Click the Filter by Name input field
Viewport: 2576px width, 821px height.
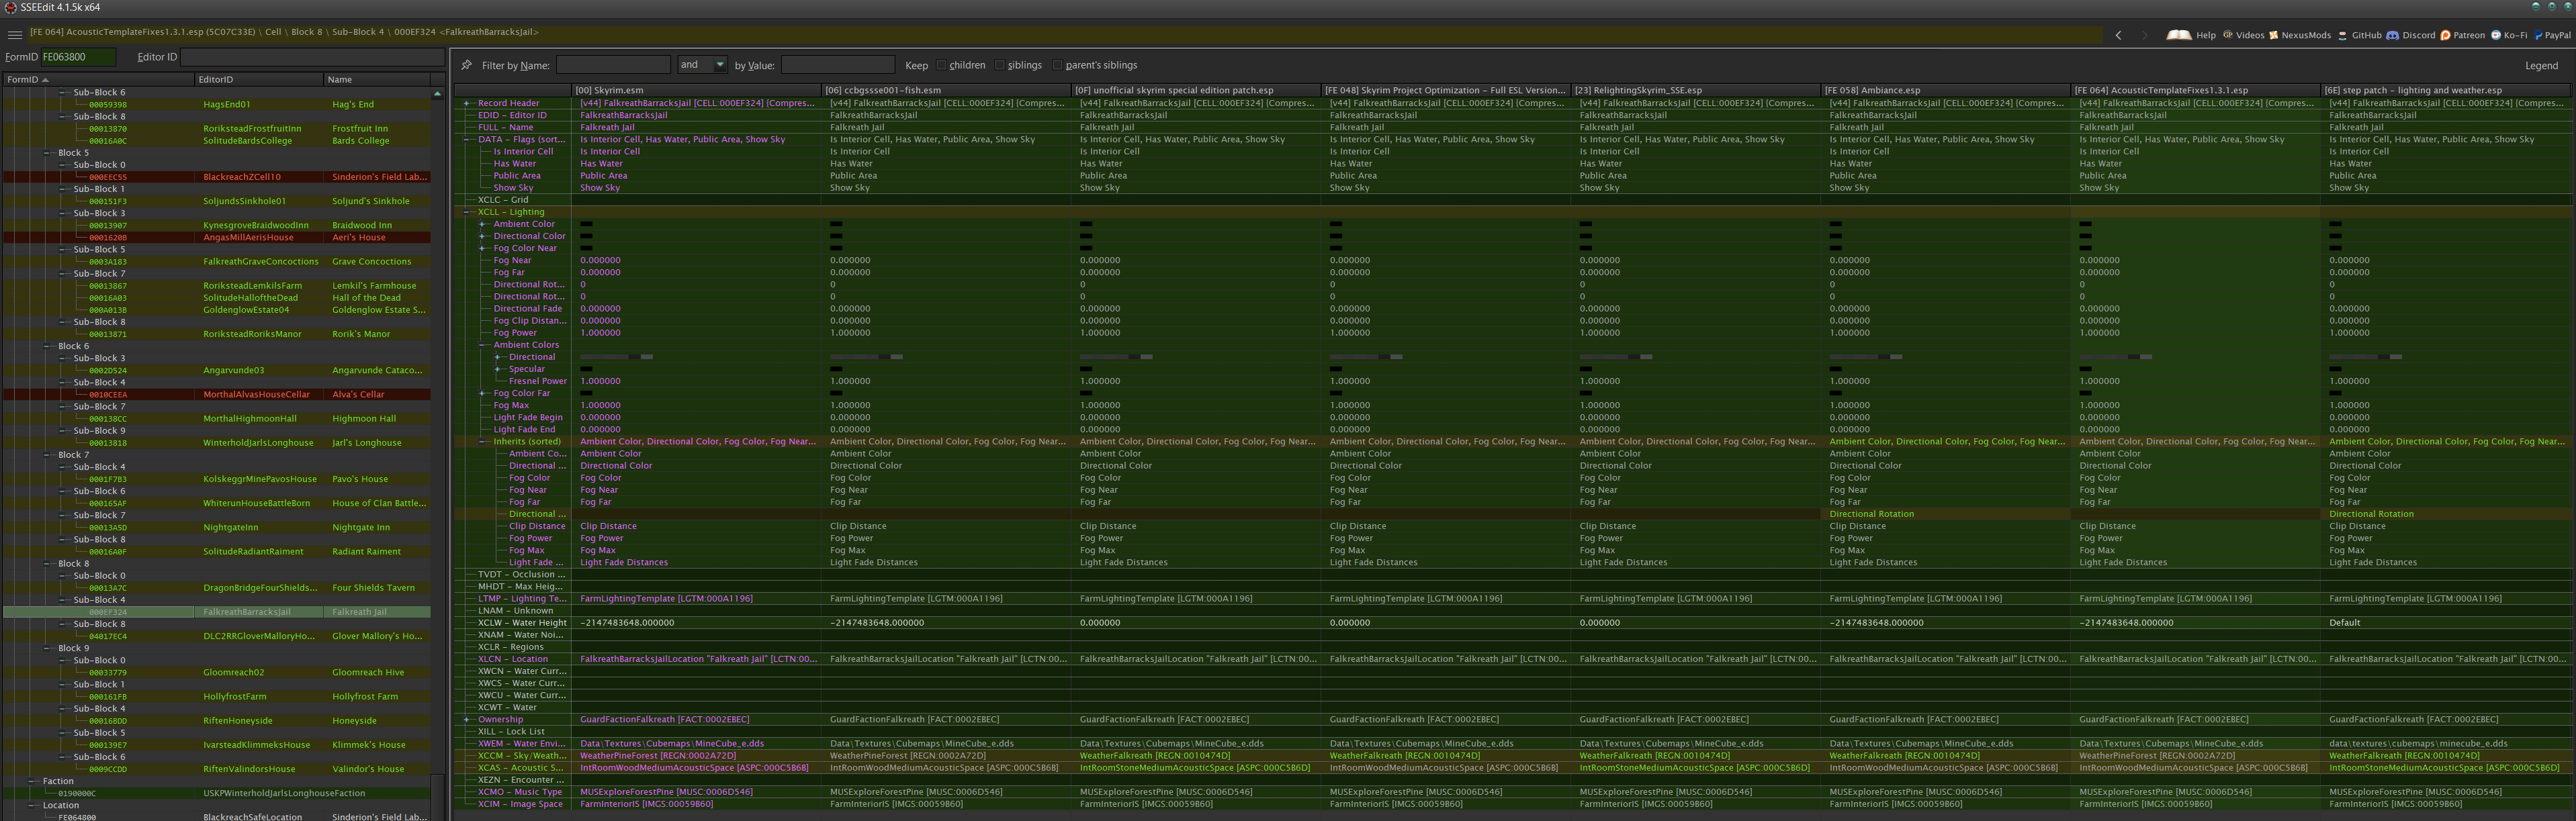pyautogui.click(x=613, y=65)
